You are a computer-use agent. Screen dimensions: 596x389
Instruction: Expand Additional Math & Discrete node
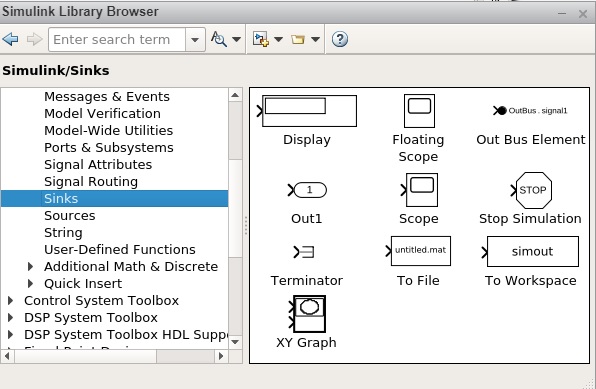30,266
